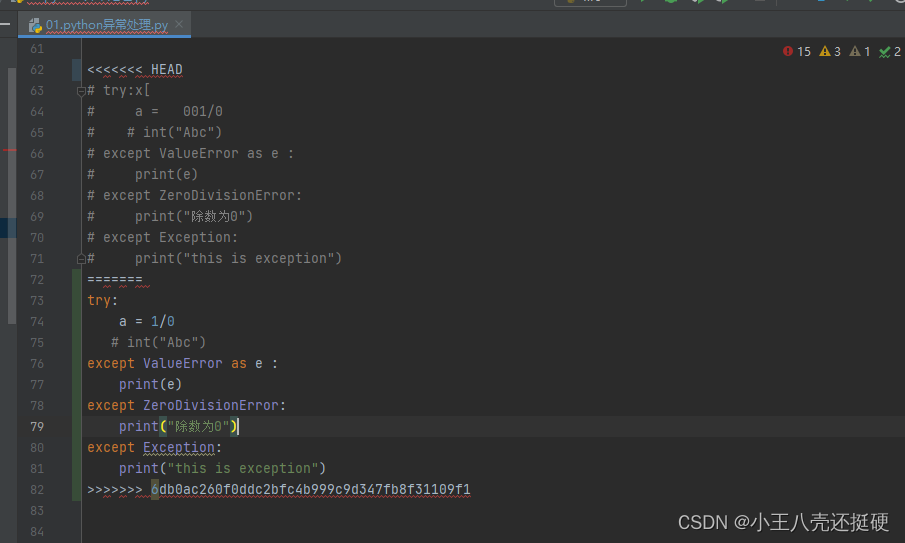Click '# except ZeroDivisionError:' comment line

click(195, 195)
